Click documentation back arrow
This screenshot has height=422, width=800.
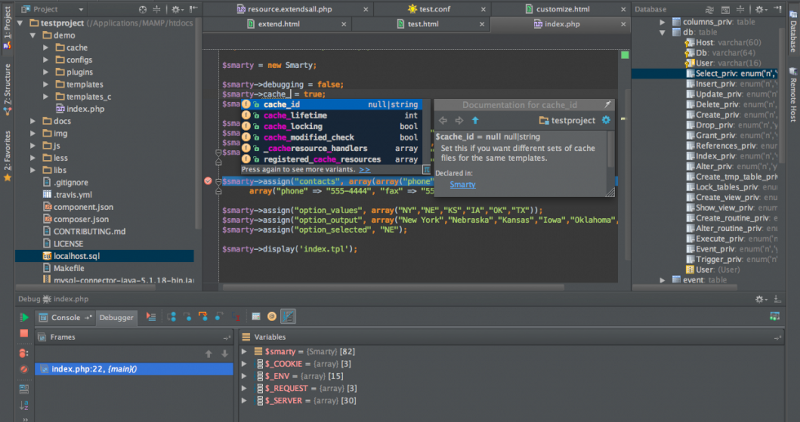click(443, 120)
